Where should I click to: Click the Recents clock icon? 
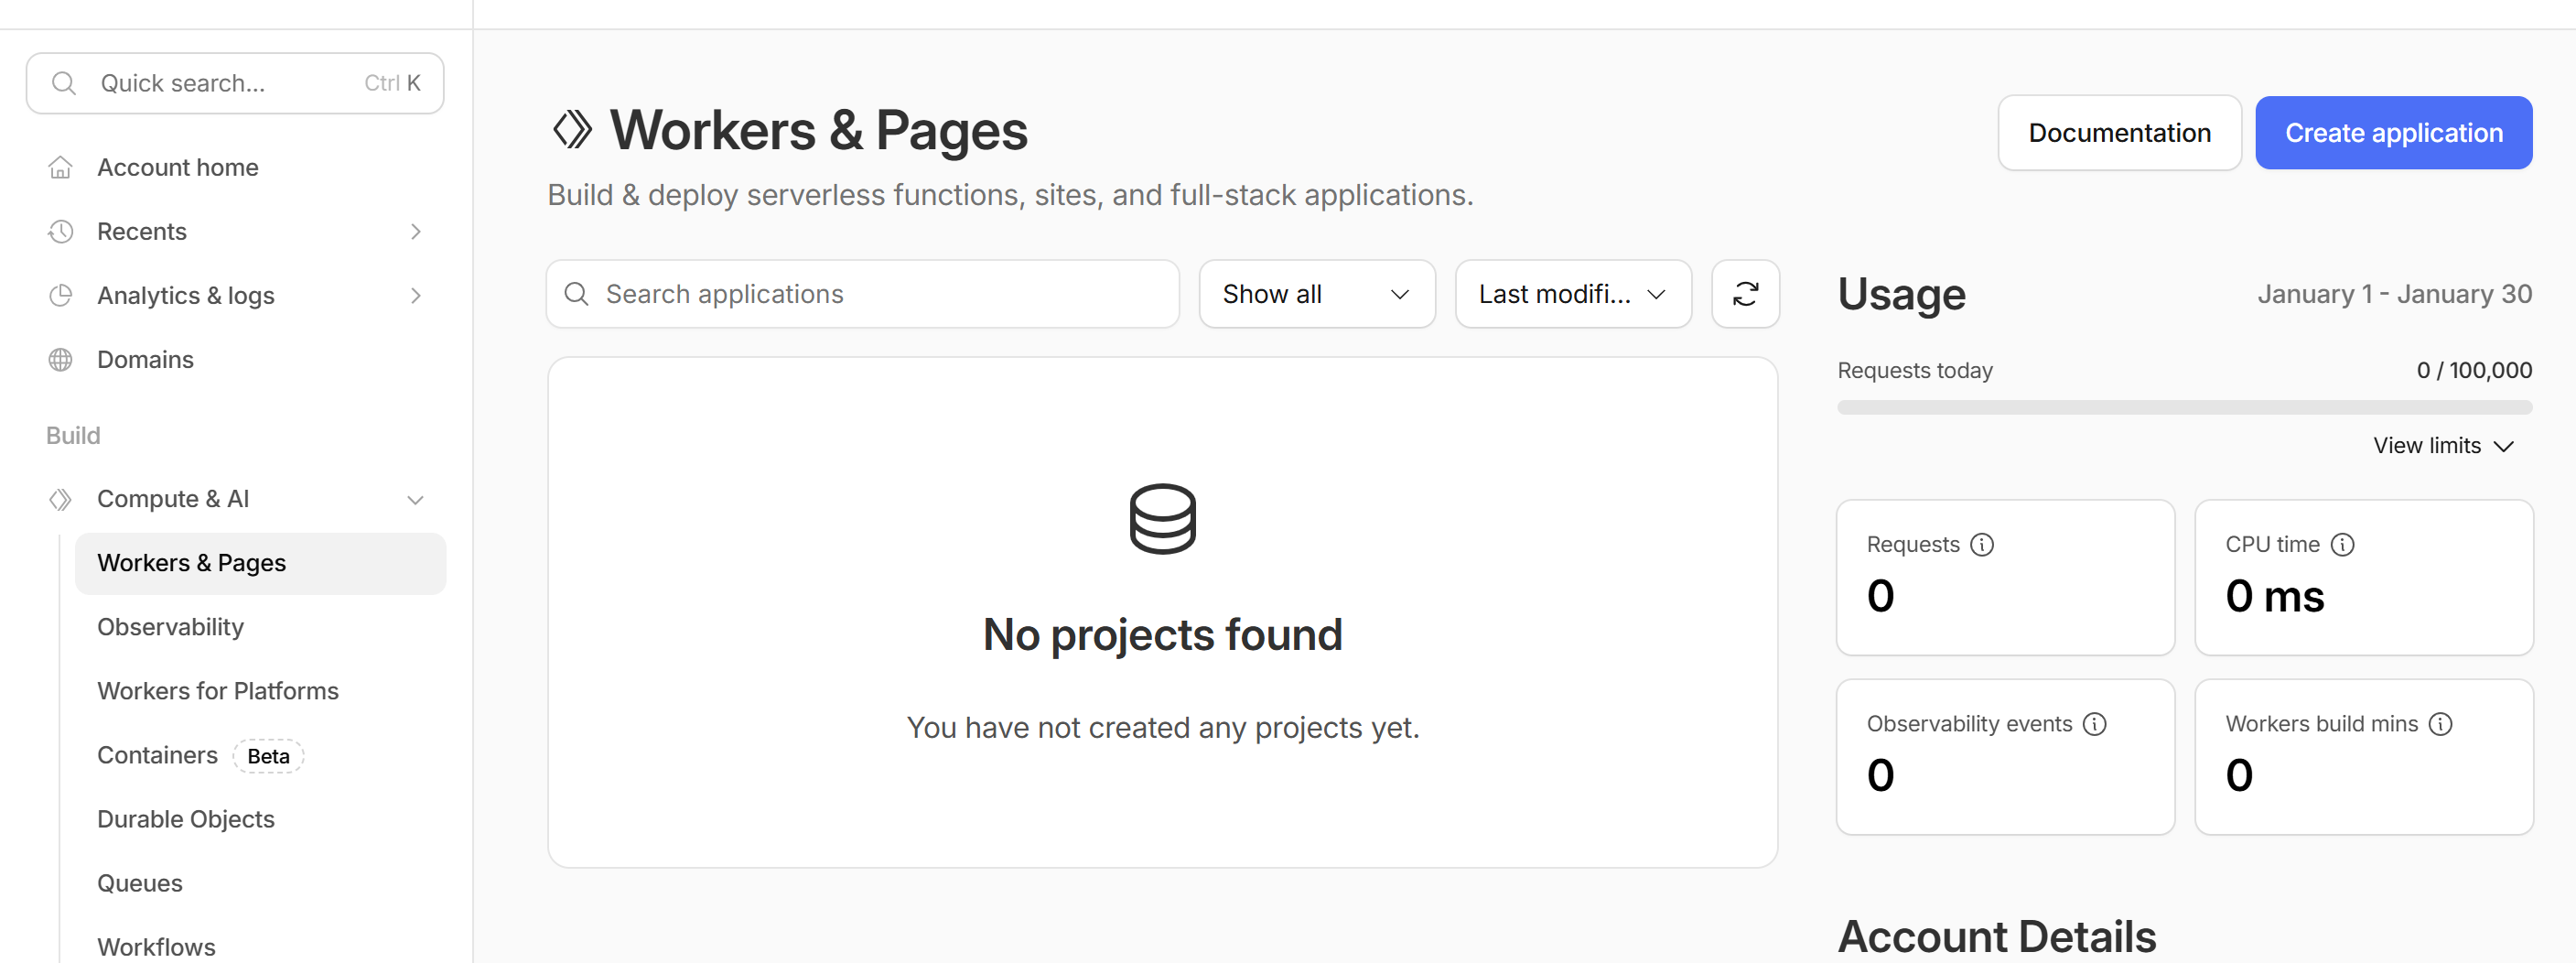[60, 231]
